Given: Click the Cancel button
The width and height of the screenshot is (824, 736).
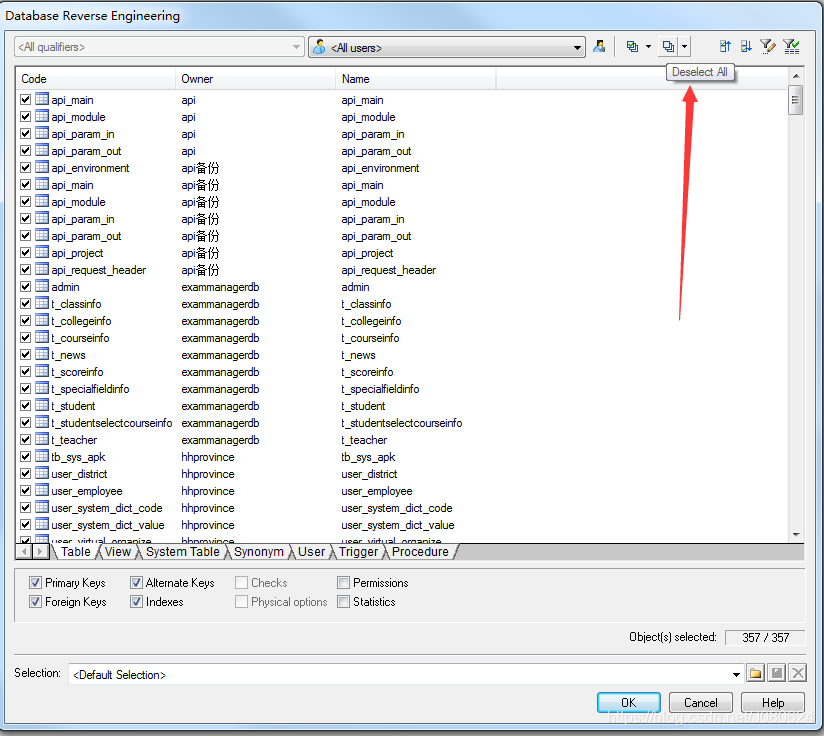Looking at the screenshot, I should 701,702.
